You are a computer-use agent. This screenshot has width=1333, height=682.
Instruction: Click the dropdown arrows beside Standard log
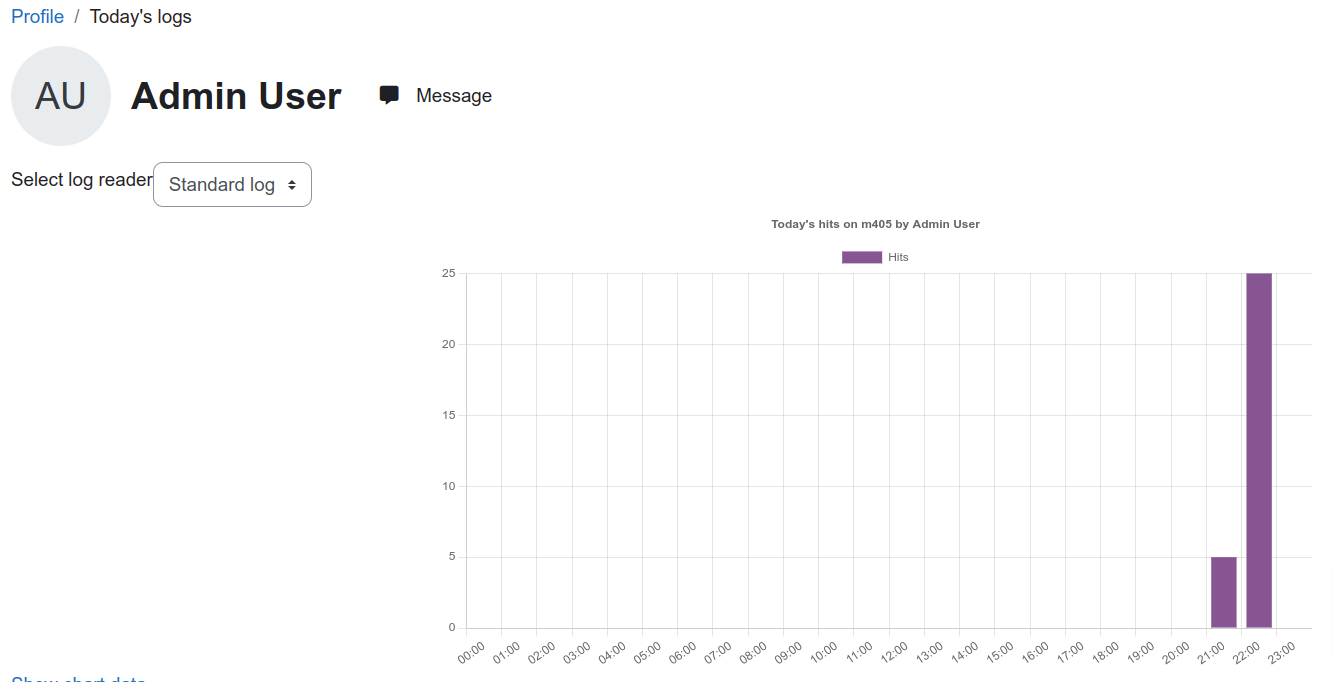(292, 185)
